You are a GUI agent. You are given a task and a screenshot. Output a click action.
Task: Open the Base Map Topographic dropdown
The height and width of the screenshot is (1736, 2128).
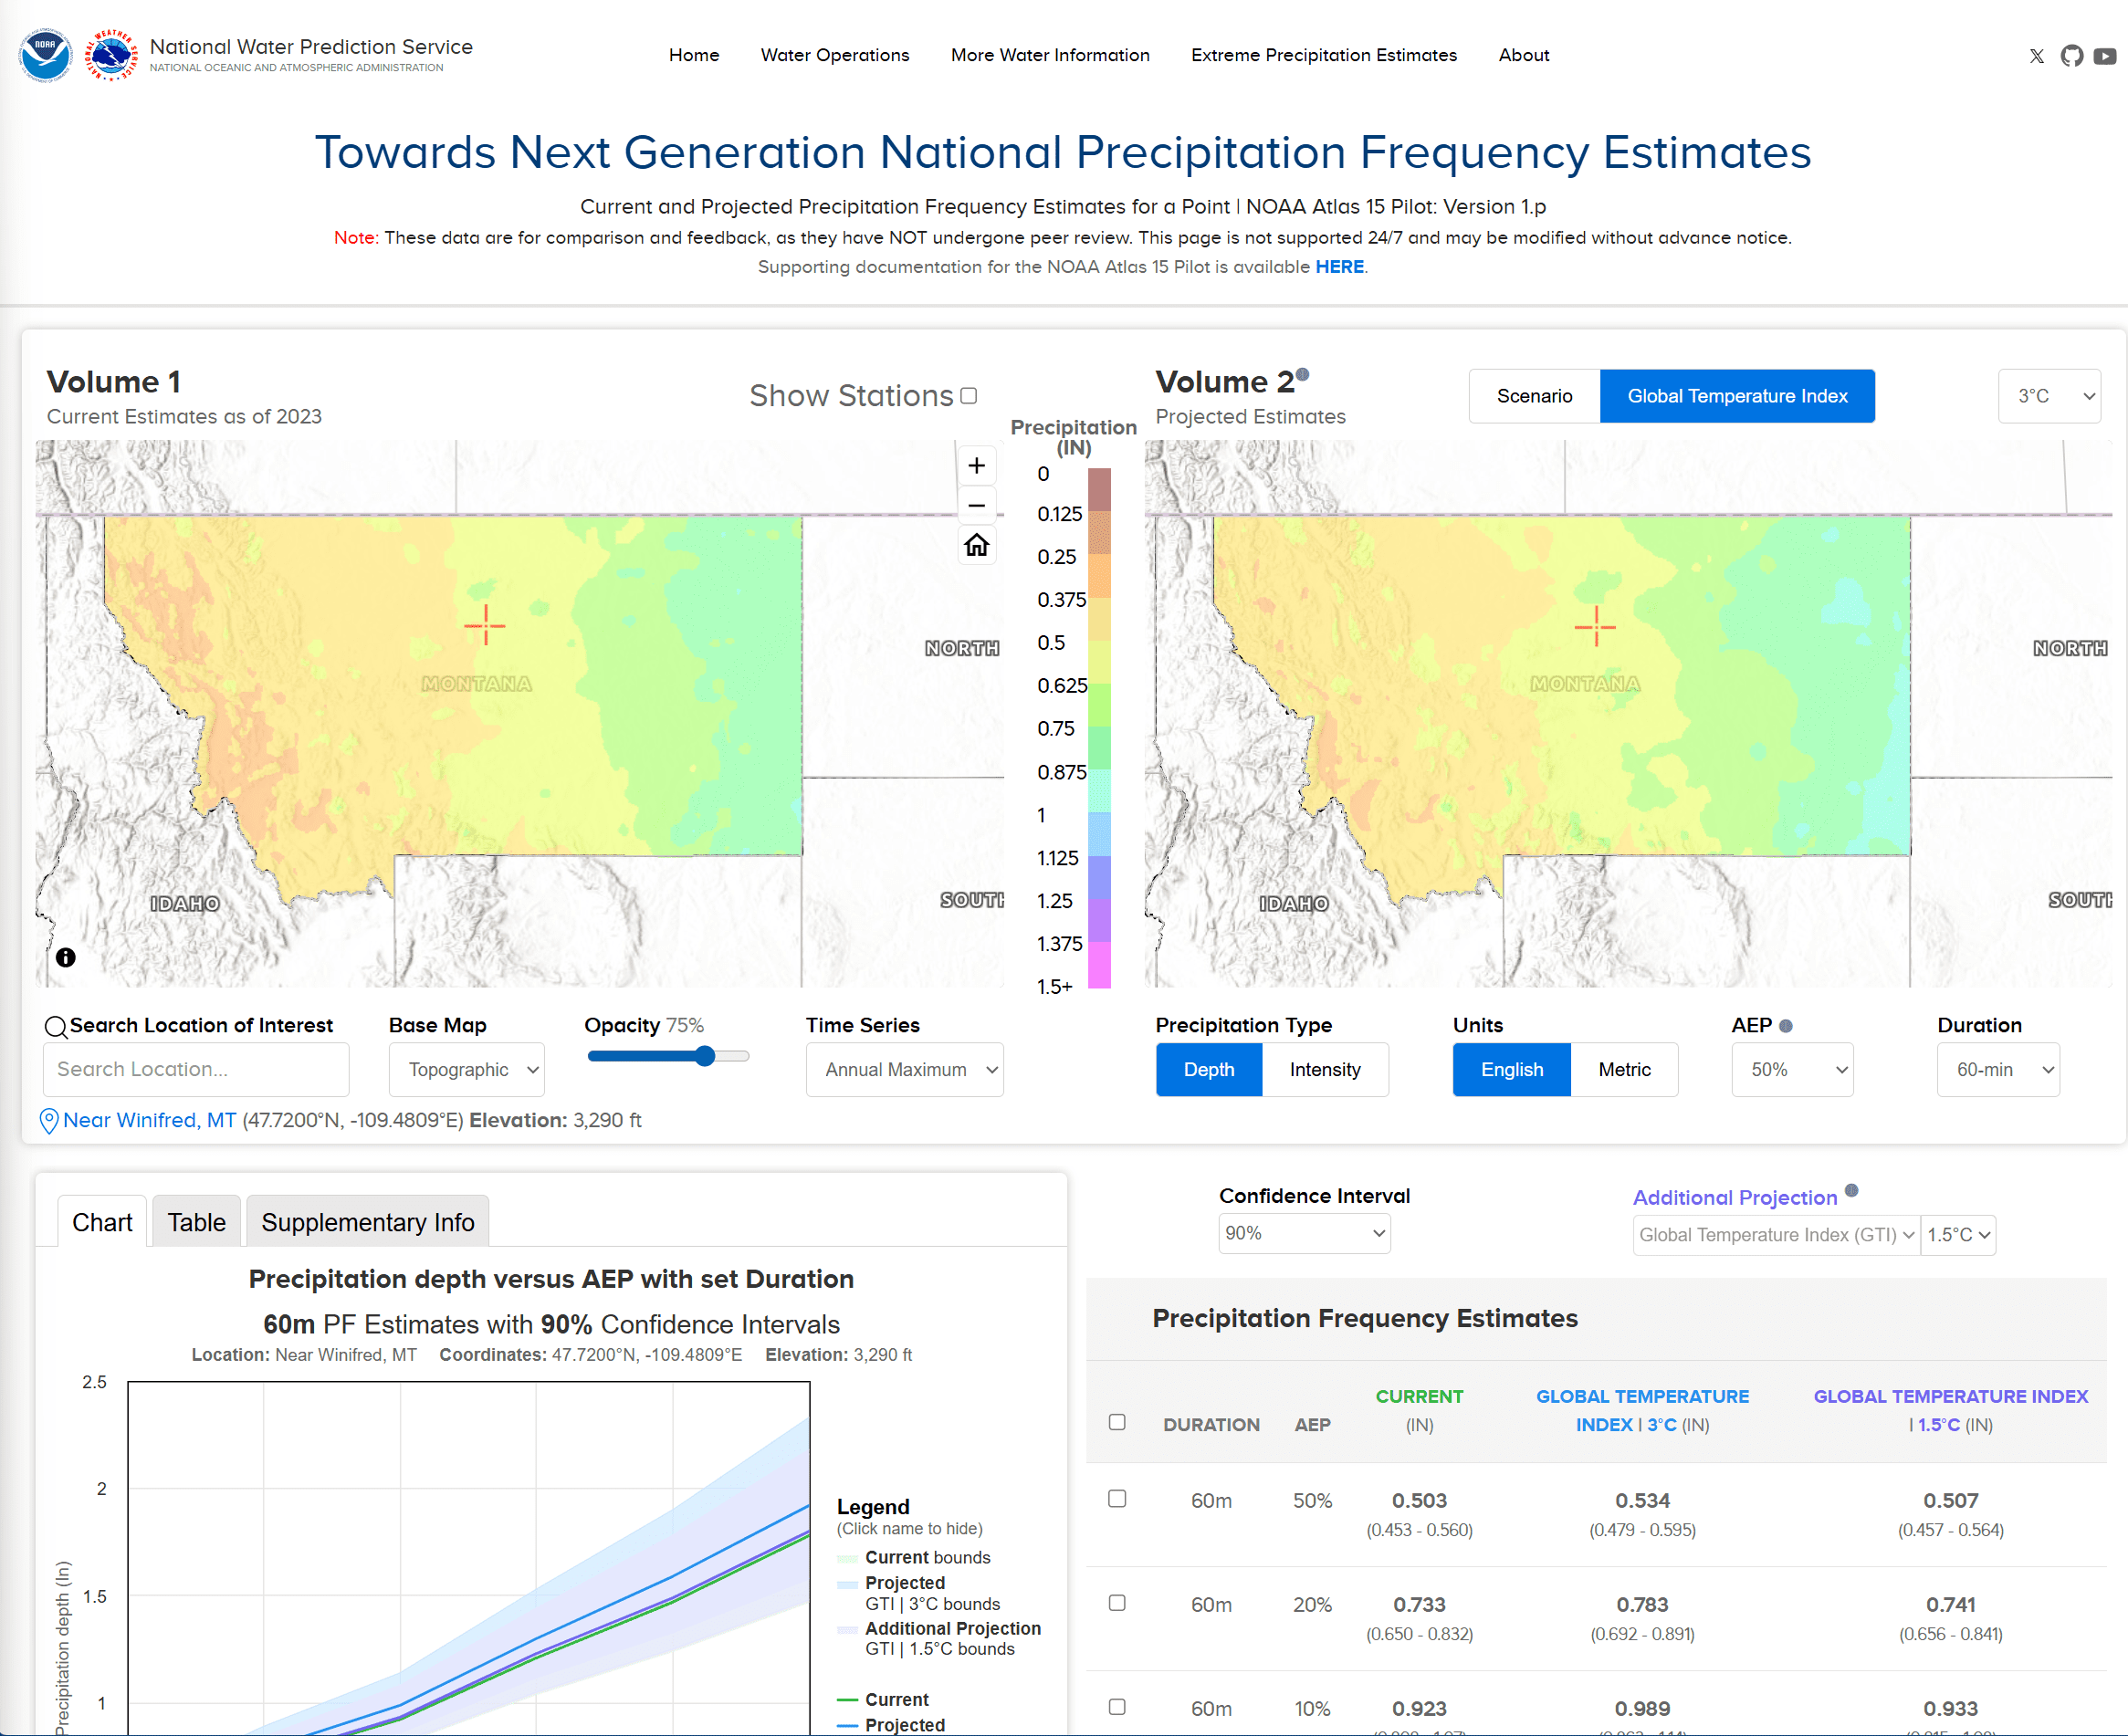point(467,1069)
